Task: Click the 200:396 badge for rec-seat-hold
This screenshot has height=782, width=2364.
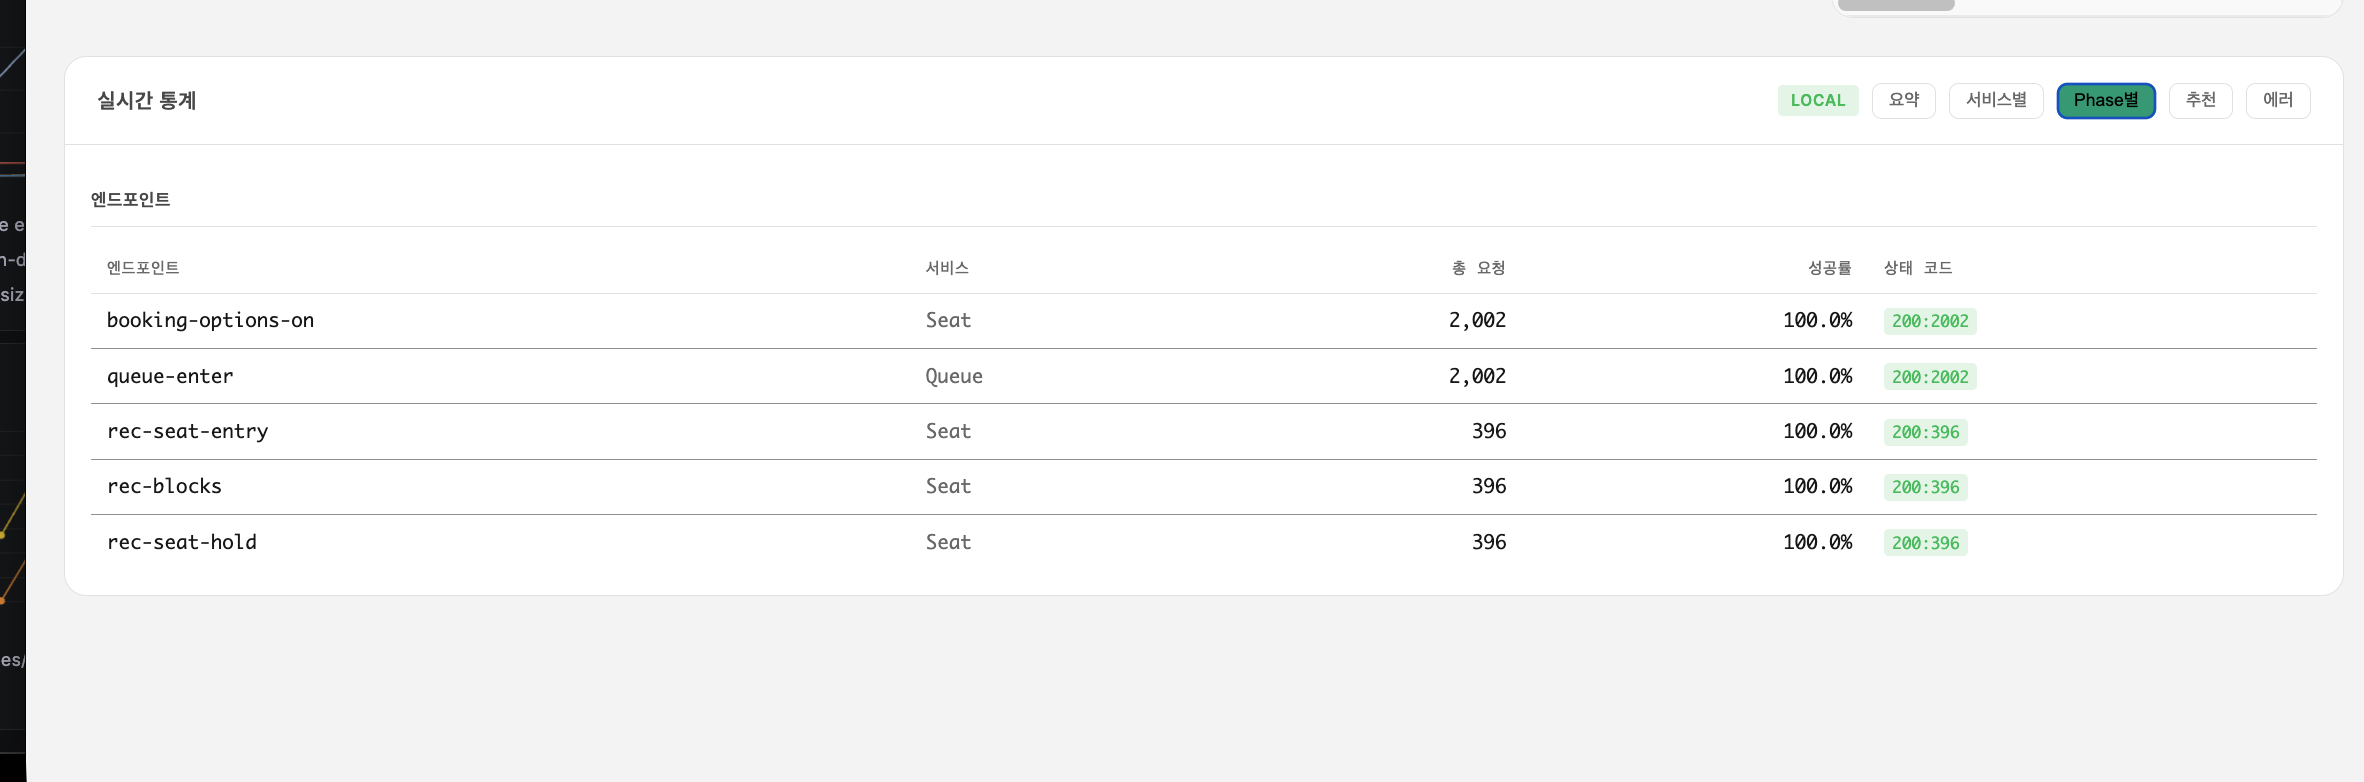Action: pyautogui.click(x=1925, y=543)
